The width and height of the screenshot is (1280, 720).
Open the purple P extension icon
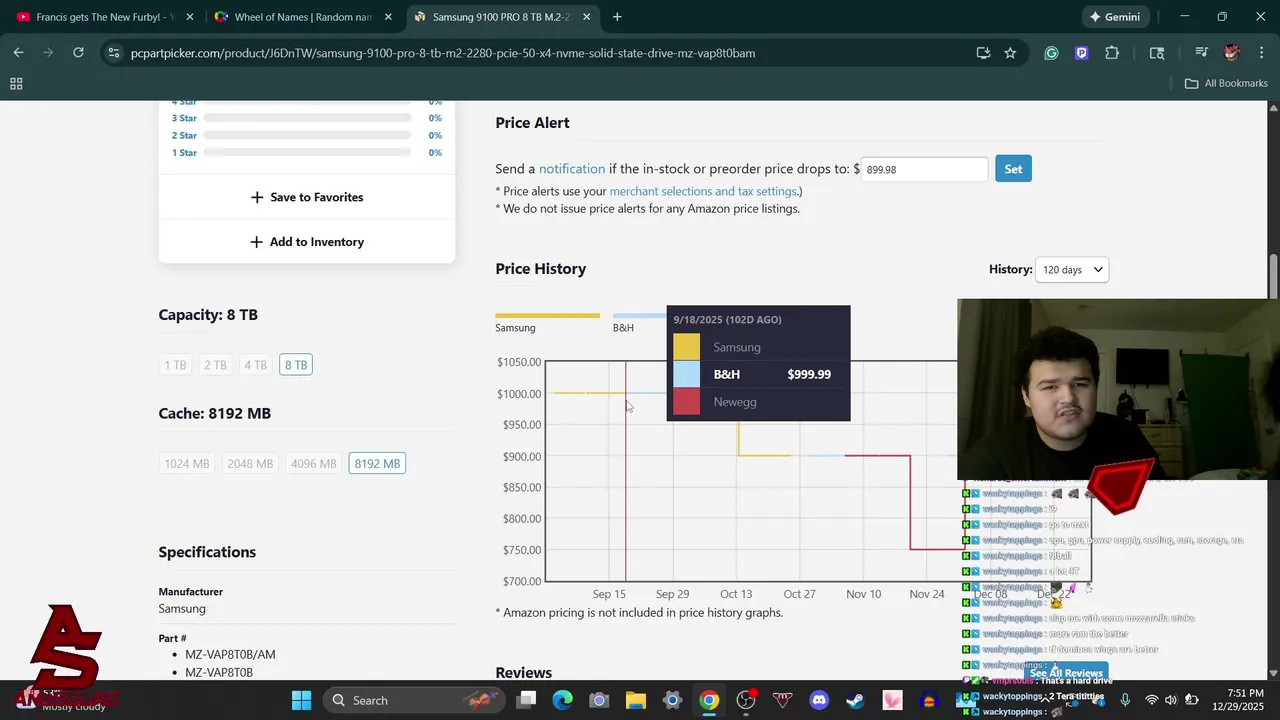click(1081, 53)
